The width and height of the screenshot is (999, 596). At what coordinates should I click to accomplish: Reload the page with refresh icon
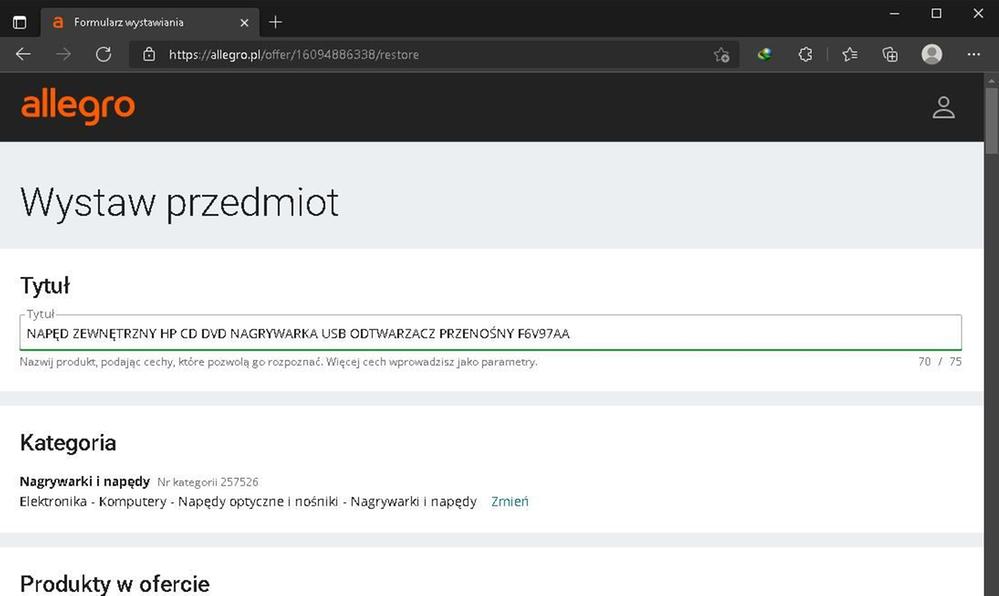tap(104, 54)
